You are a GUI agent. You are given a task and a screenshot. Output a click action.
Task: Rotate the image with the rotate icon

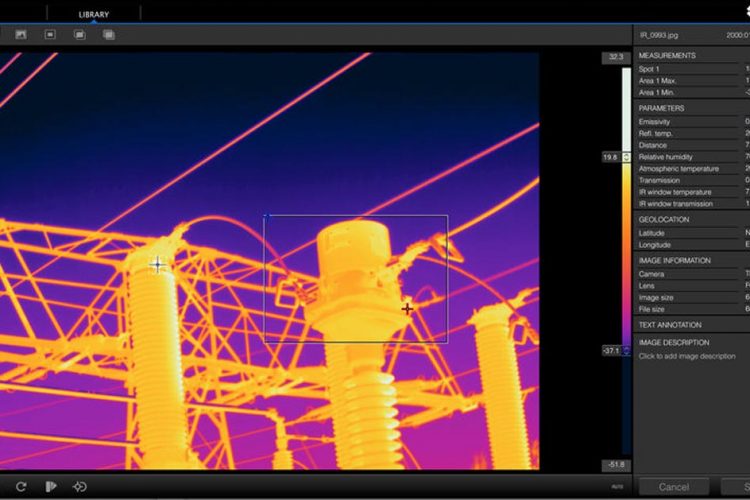pos(21,487)
